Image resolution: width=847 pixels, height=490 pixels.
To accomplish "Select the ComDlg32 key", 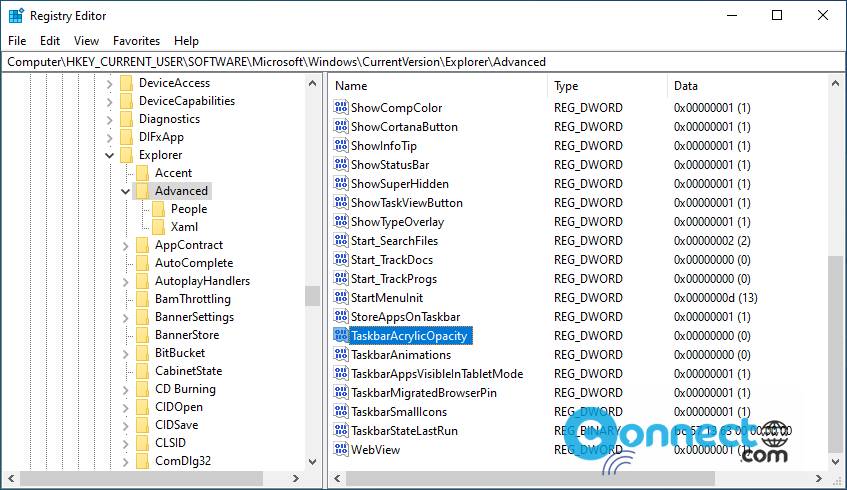I will point(183,461).
